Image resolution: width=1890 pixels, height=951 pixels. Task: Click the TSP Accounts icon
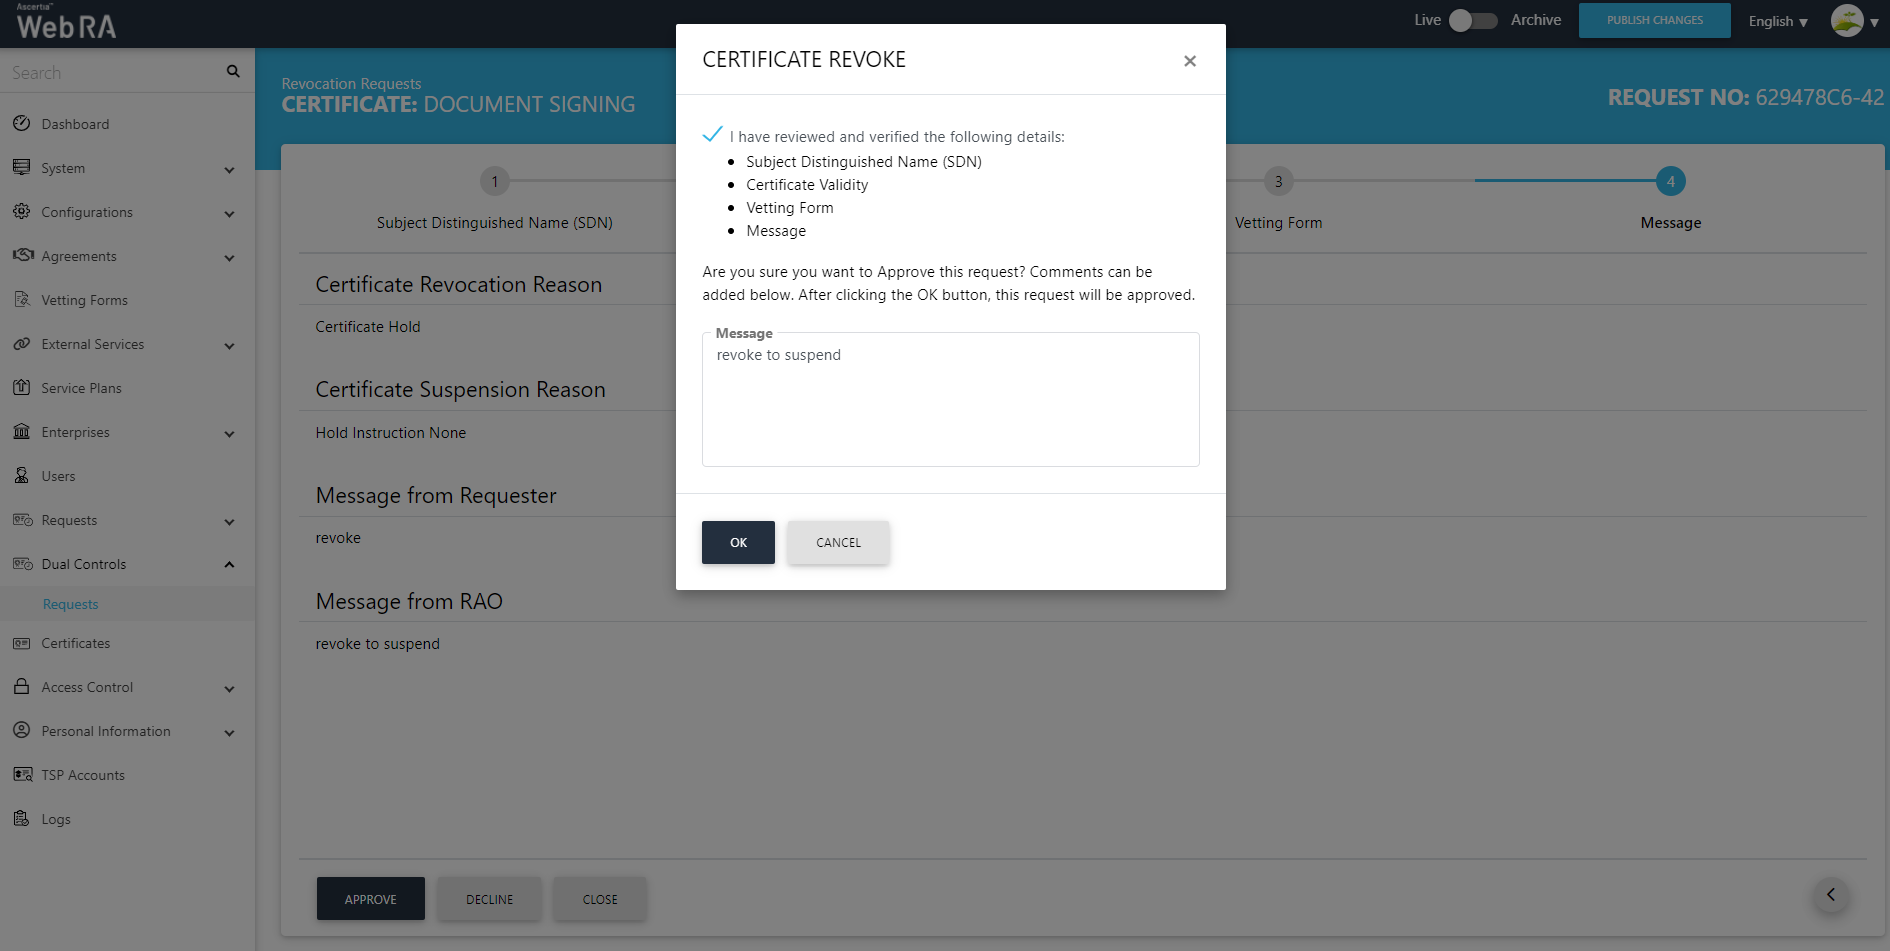pos(21,775)
